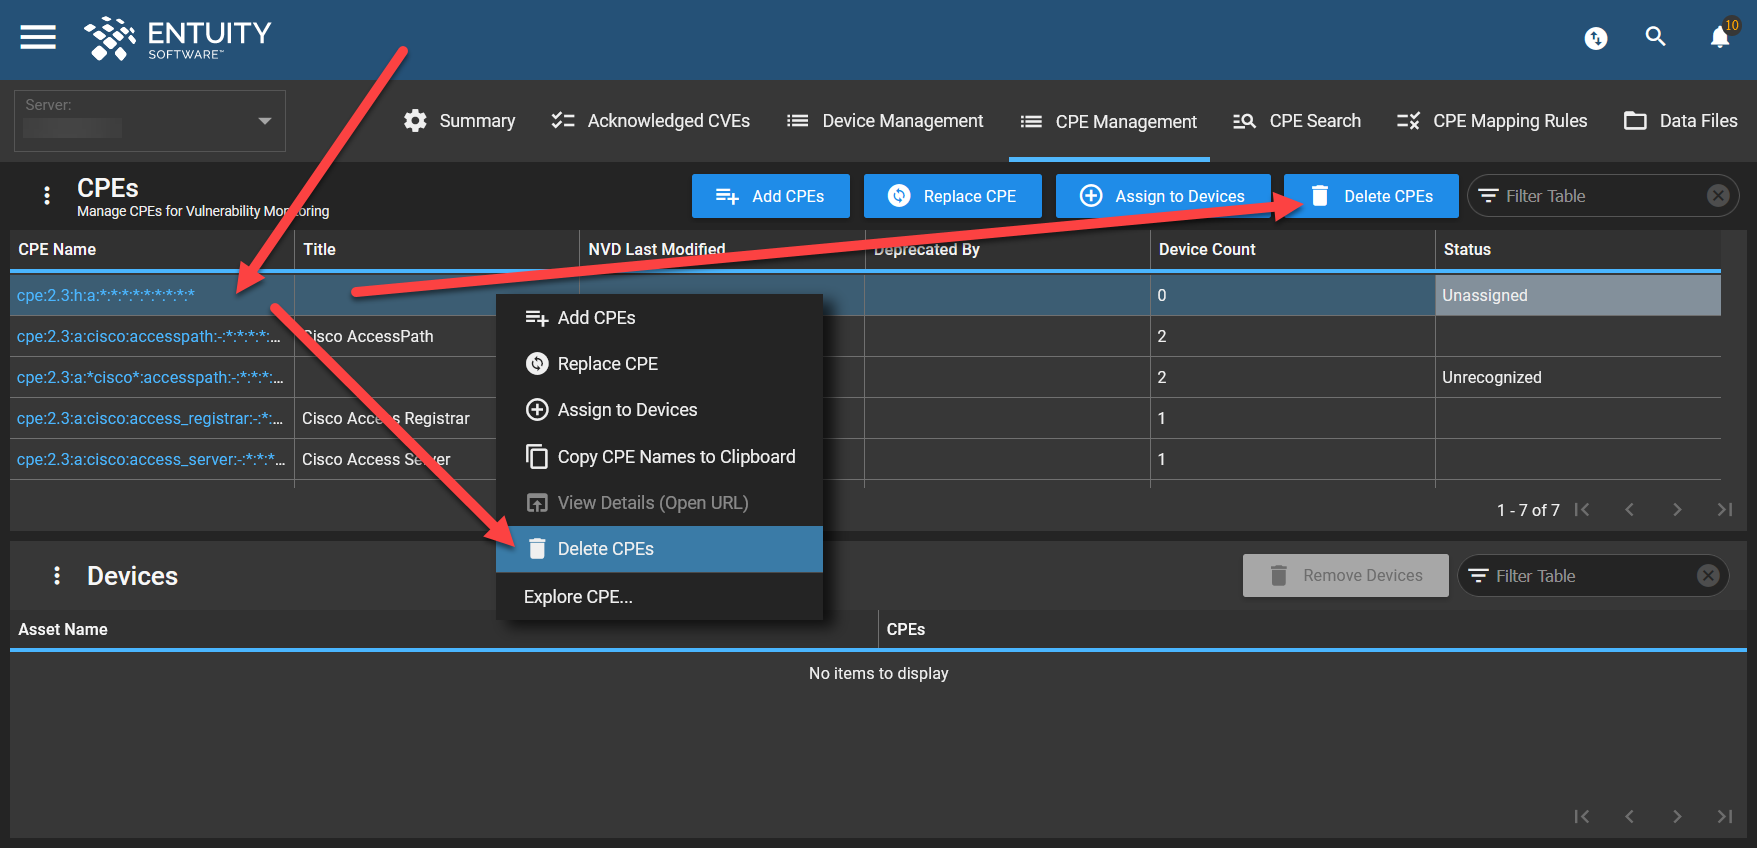Open CPEs panel three-dot menu

[47, 195]
